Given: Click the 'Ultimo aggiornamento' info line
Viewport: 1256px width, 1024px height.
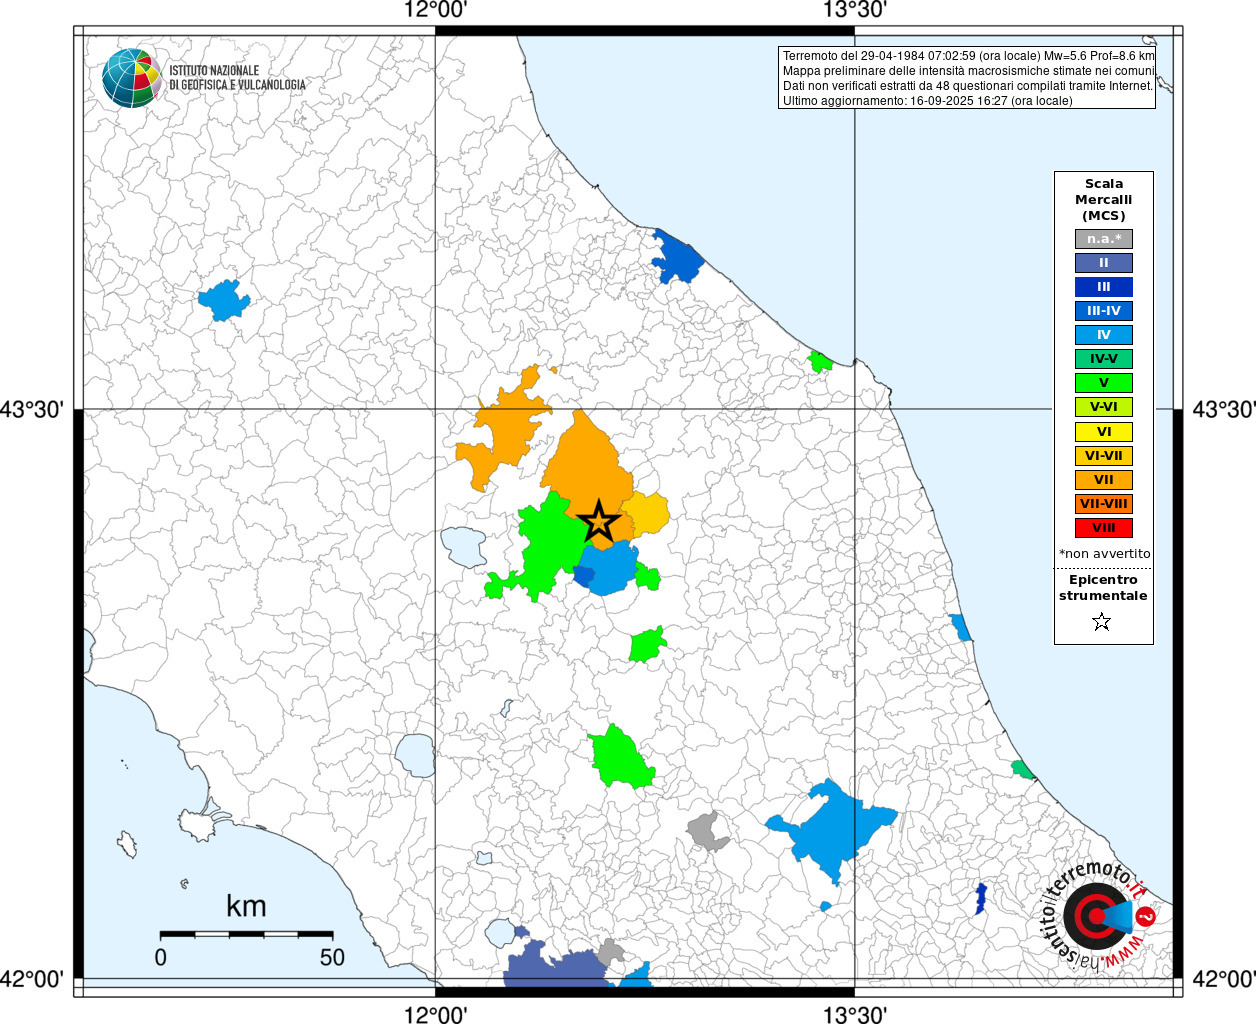Looking at the screenshot, I should point(927,101).
